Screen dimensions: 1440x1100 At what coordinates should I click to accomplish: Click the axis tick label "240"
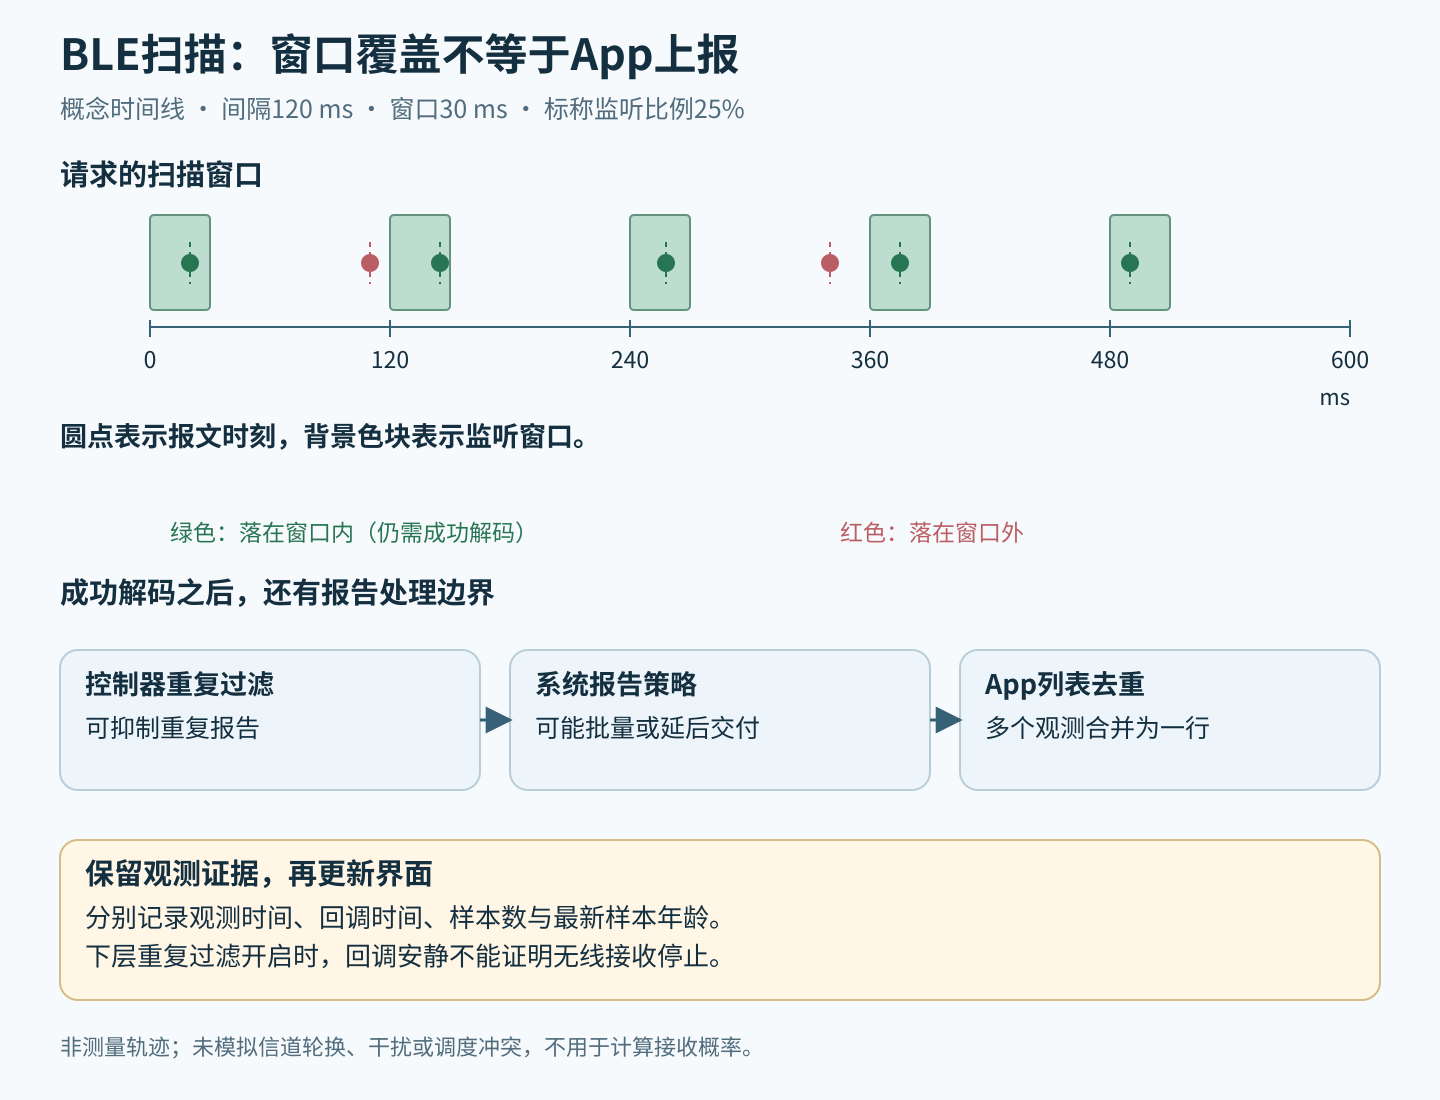point(630,360)
